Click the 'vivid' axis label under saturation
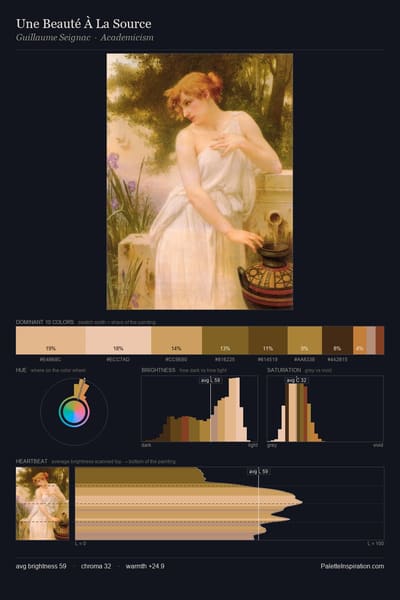This screenshot has height=600, width=400. (x=378, y=445)
